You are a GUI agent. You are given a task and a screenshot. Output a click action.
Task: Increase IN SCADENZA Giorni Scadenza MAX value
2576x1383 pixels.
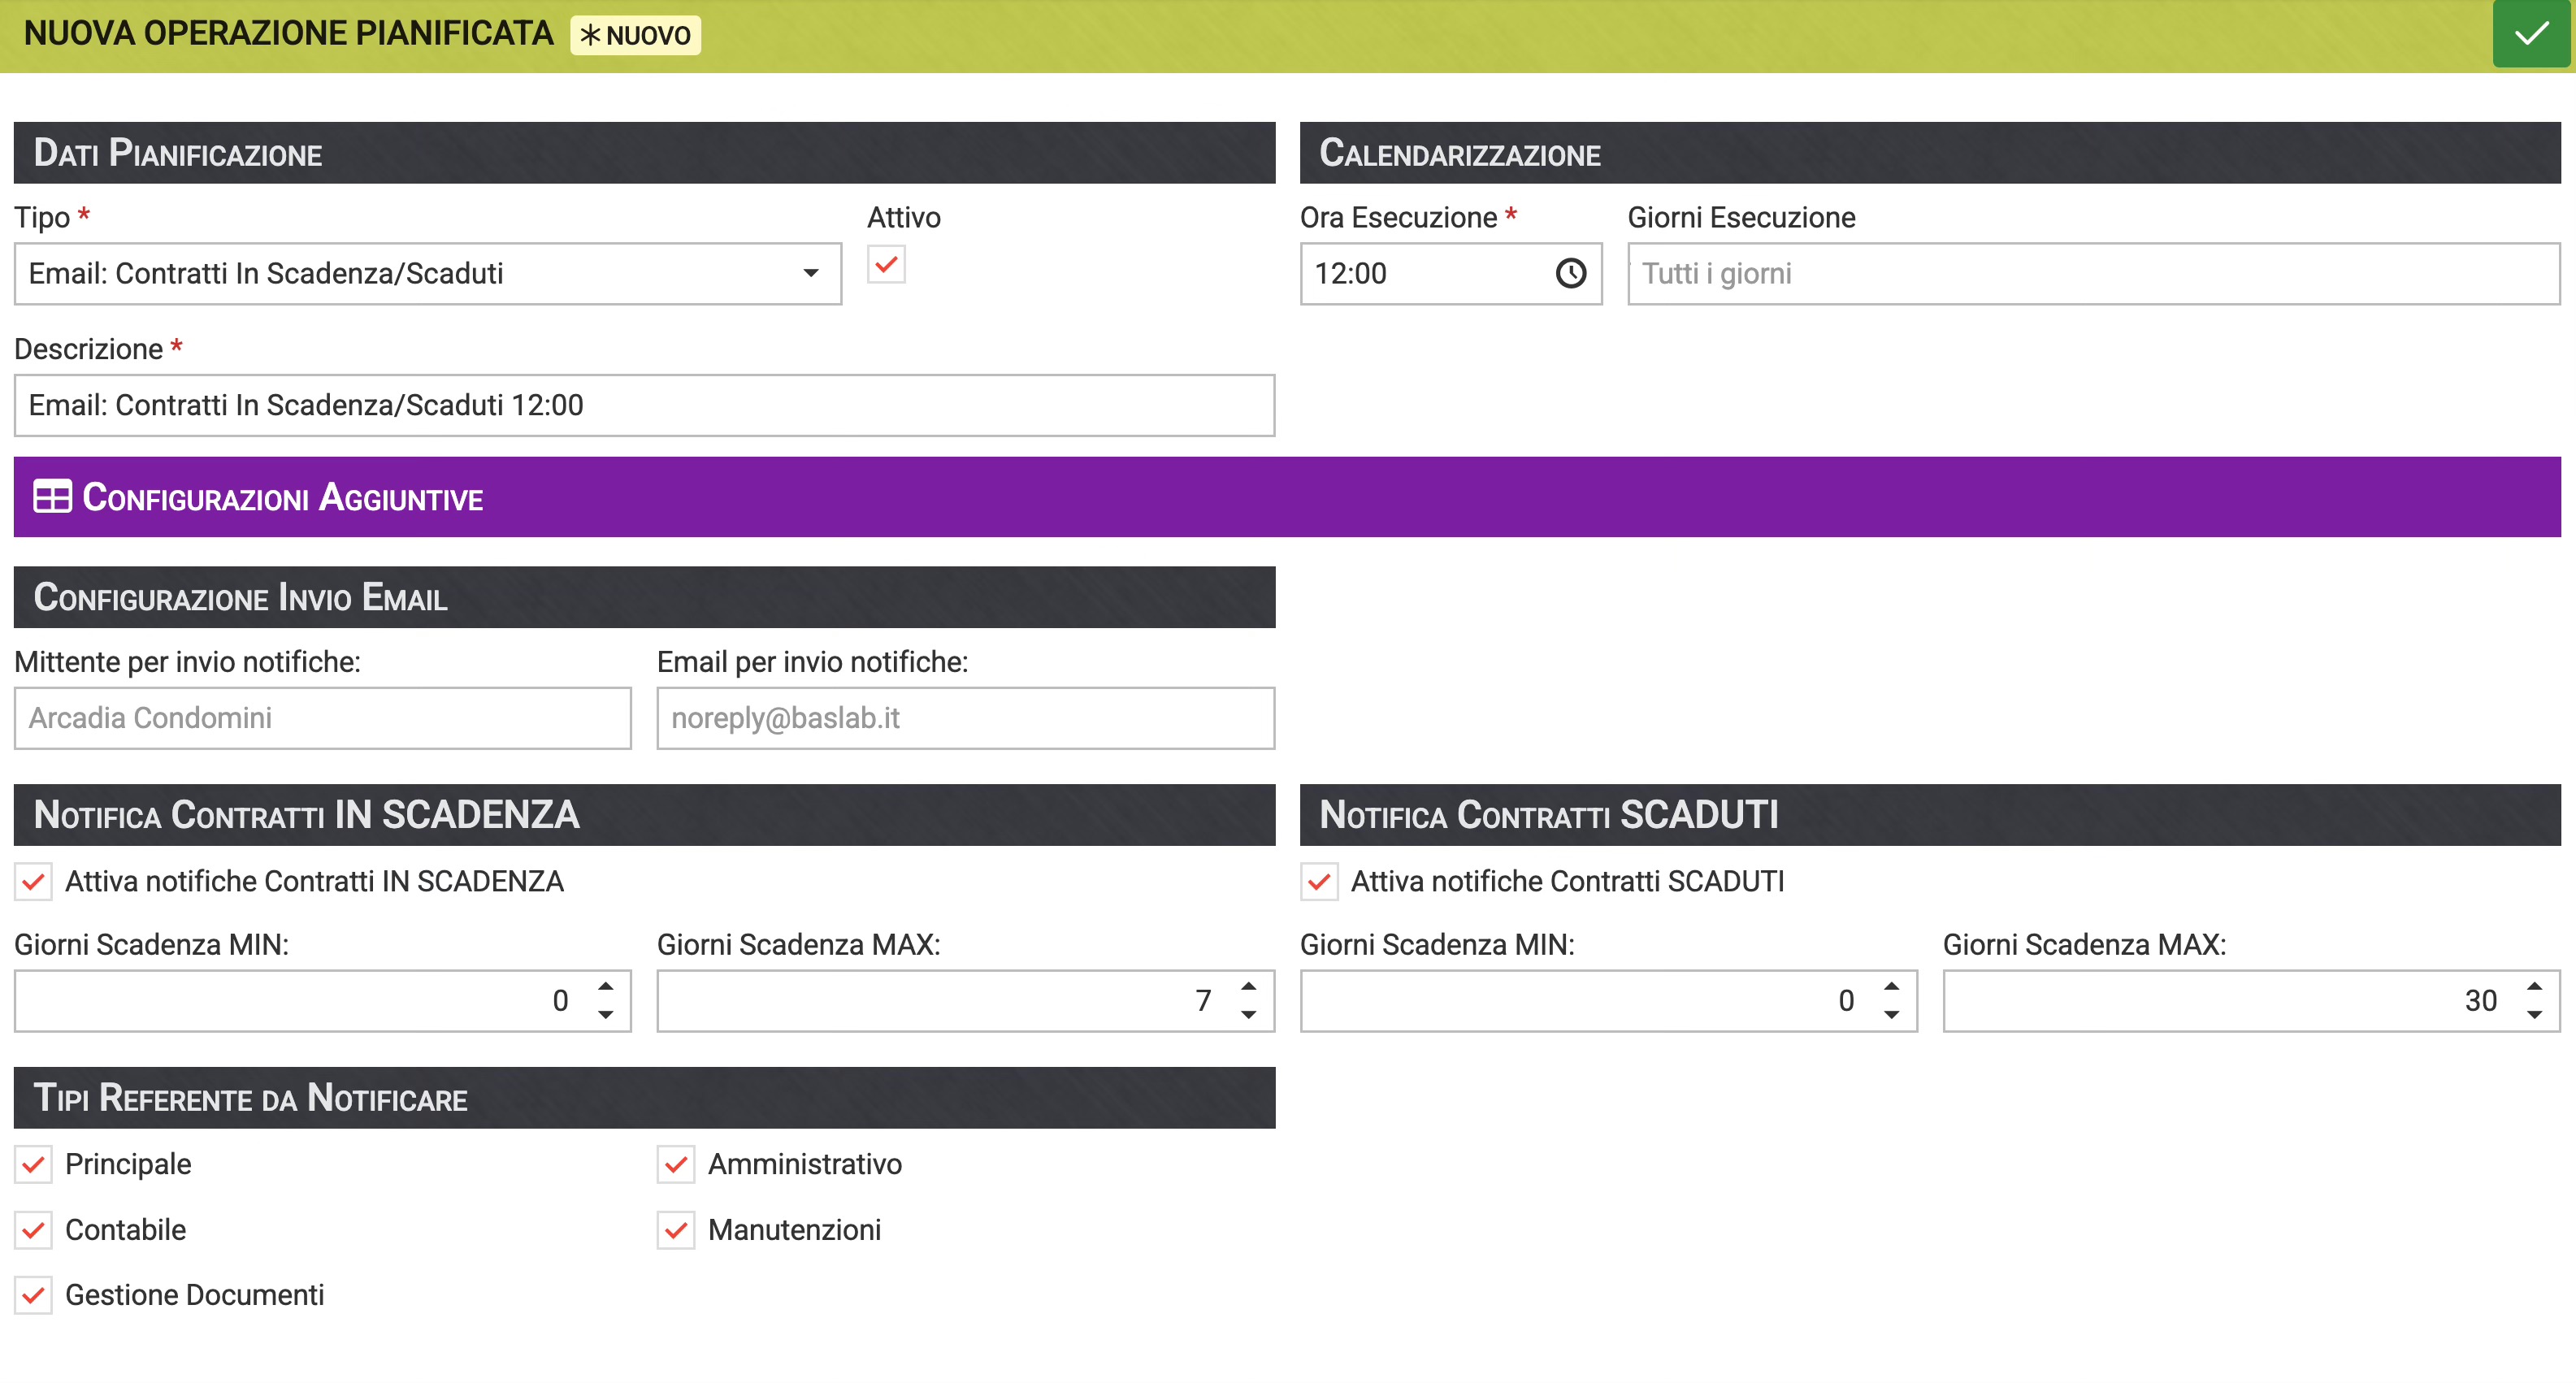click(x=1248, y=987)
